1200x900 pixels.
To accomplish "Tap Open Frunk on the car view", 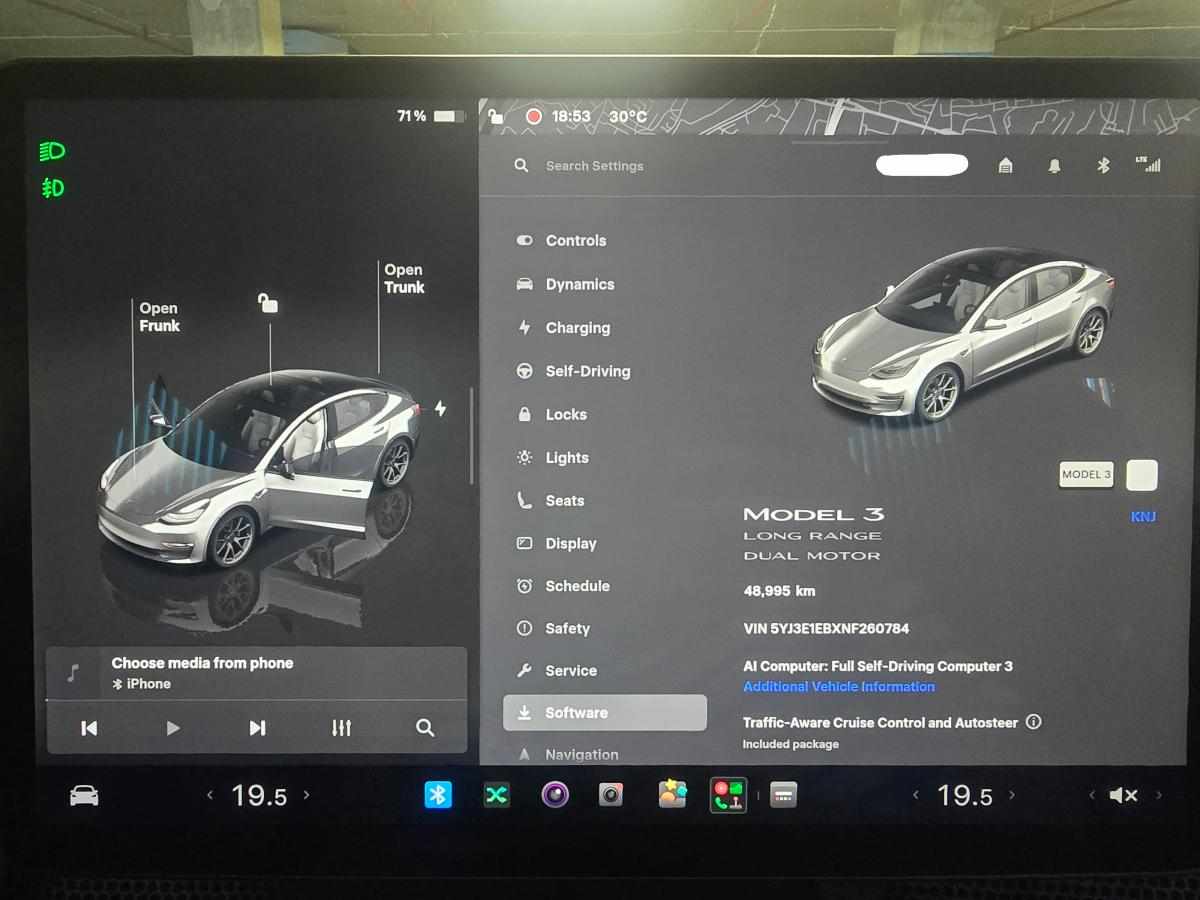I will tap(159, 317).
